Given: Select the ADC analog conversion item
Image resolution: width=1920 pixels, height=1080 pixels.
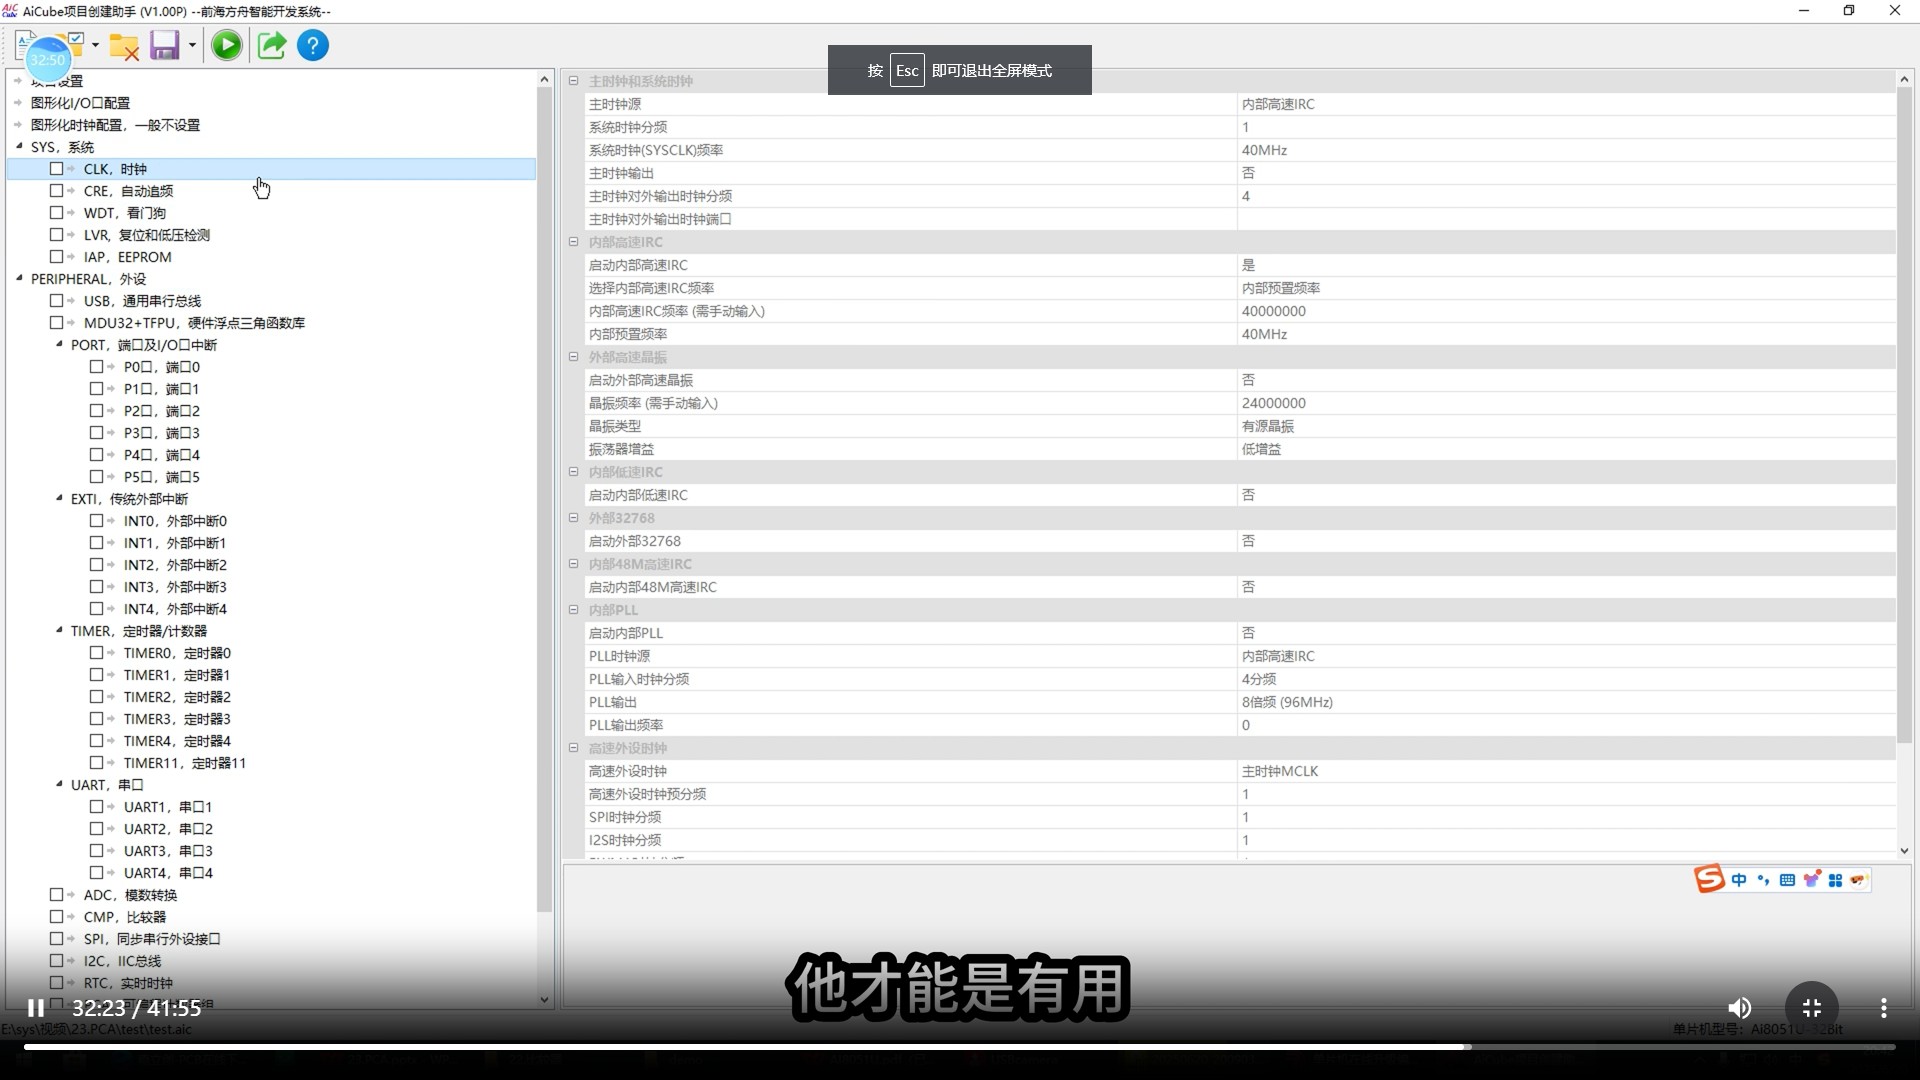Looking at the screenshot, I should point(130,895).
